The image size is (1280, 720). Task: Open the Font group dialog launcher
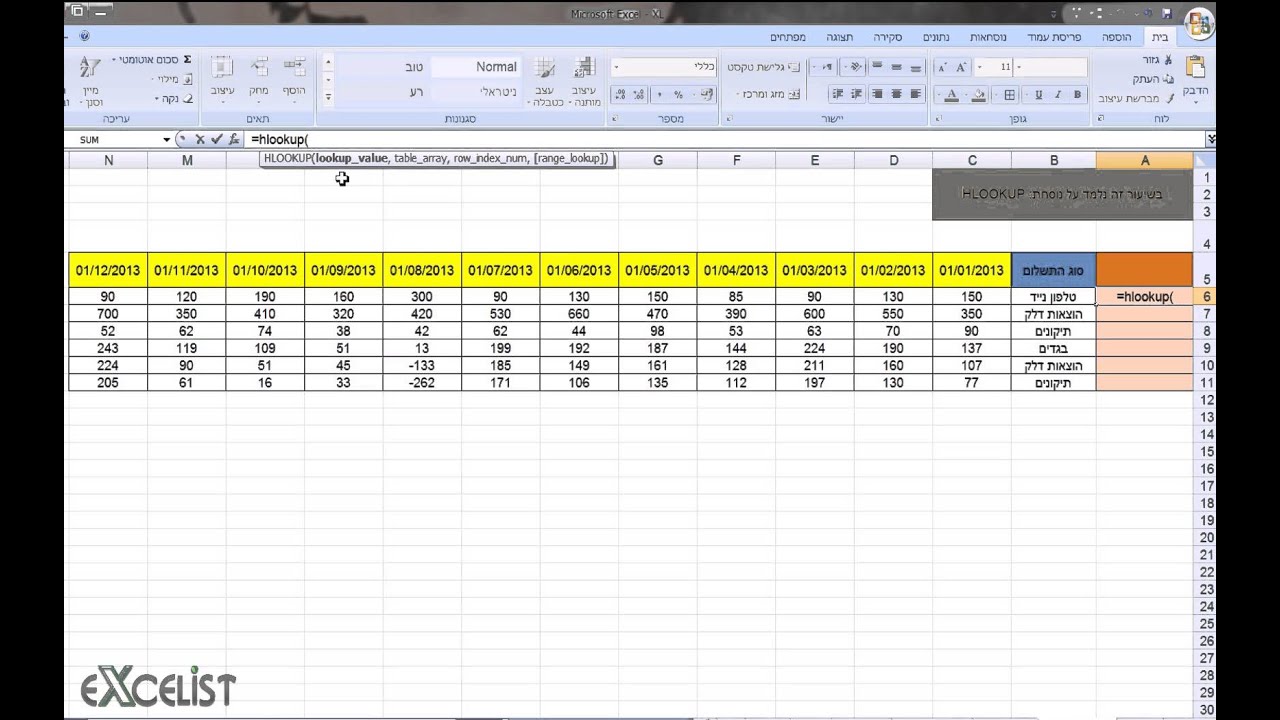[x=939, y=118]
